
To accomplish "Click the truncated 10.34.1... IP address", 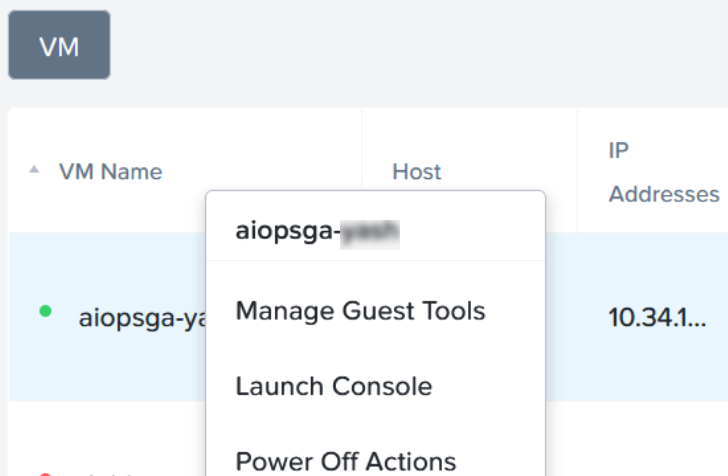I will tap(656, 317).
